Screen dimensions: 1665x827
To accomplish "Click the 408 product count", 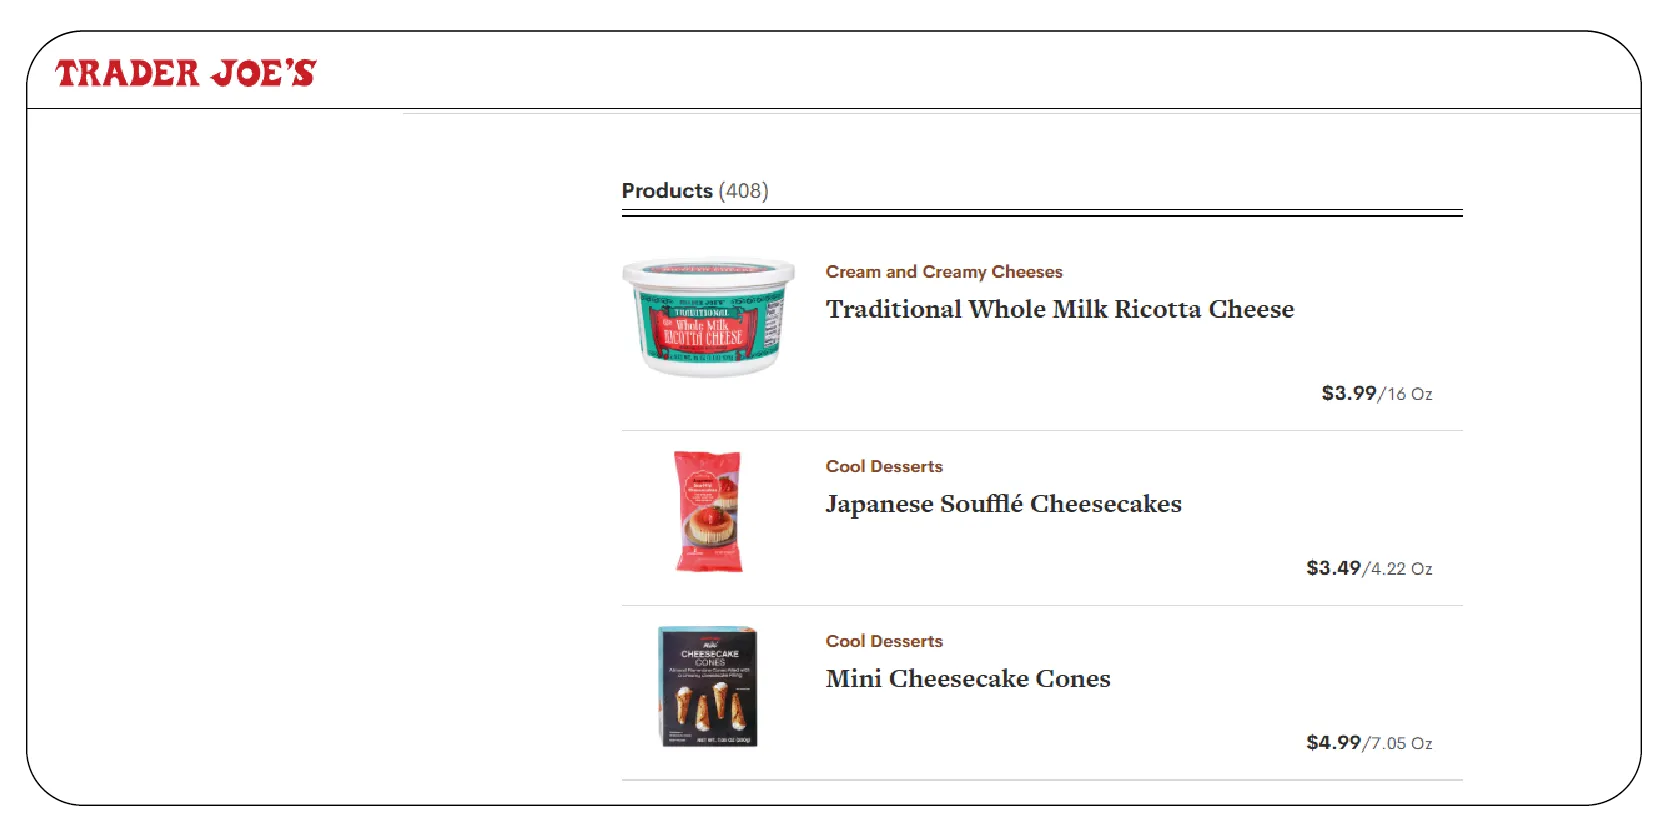I will [x=744, y=191].
